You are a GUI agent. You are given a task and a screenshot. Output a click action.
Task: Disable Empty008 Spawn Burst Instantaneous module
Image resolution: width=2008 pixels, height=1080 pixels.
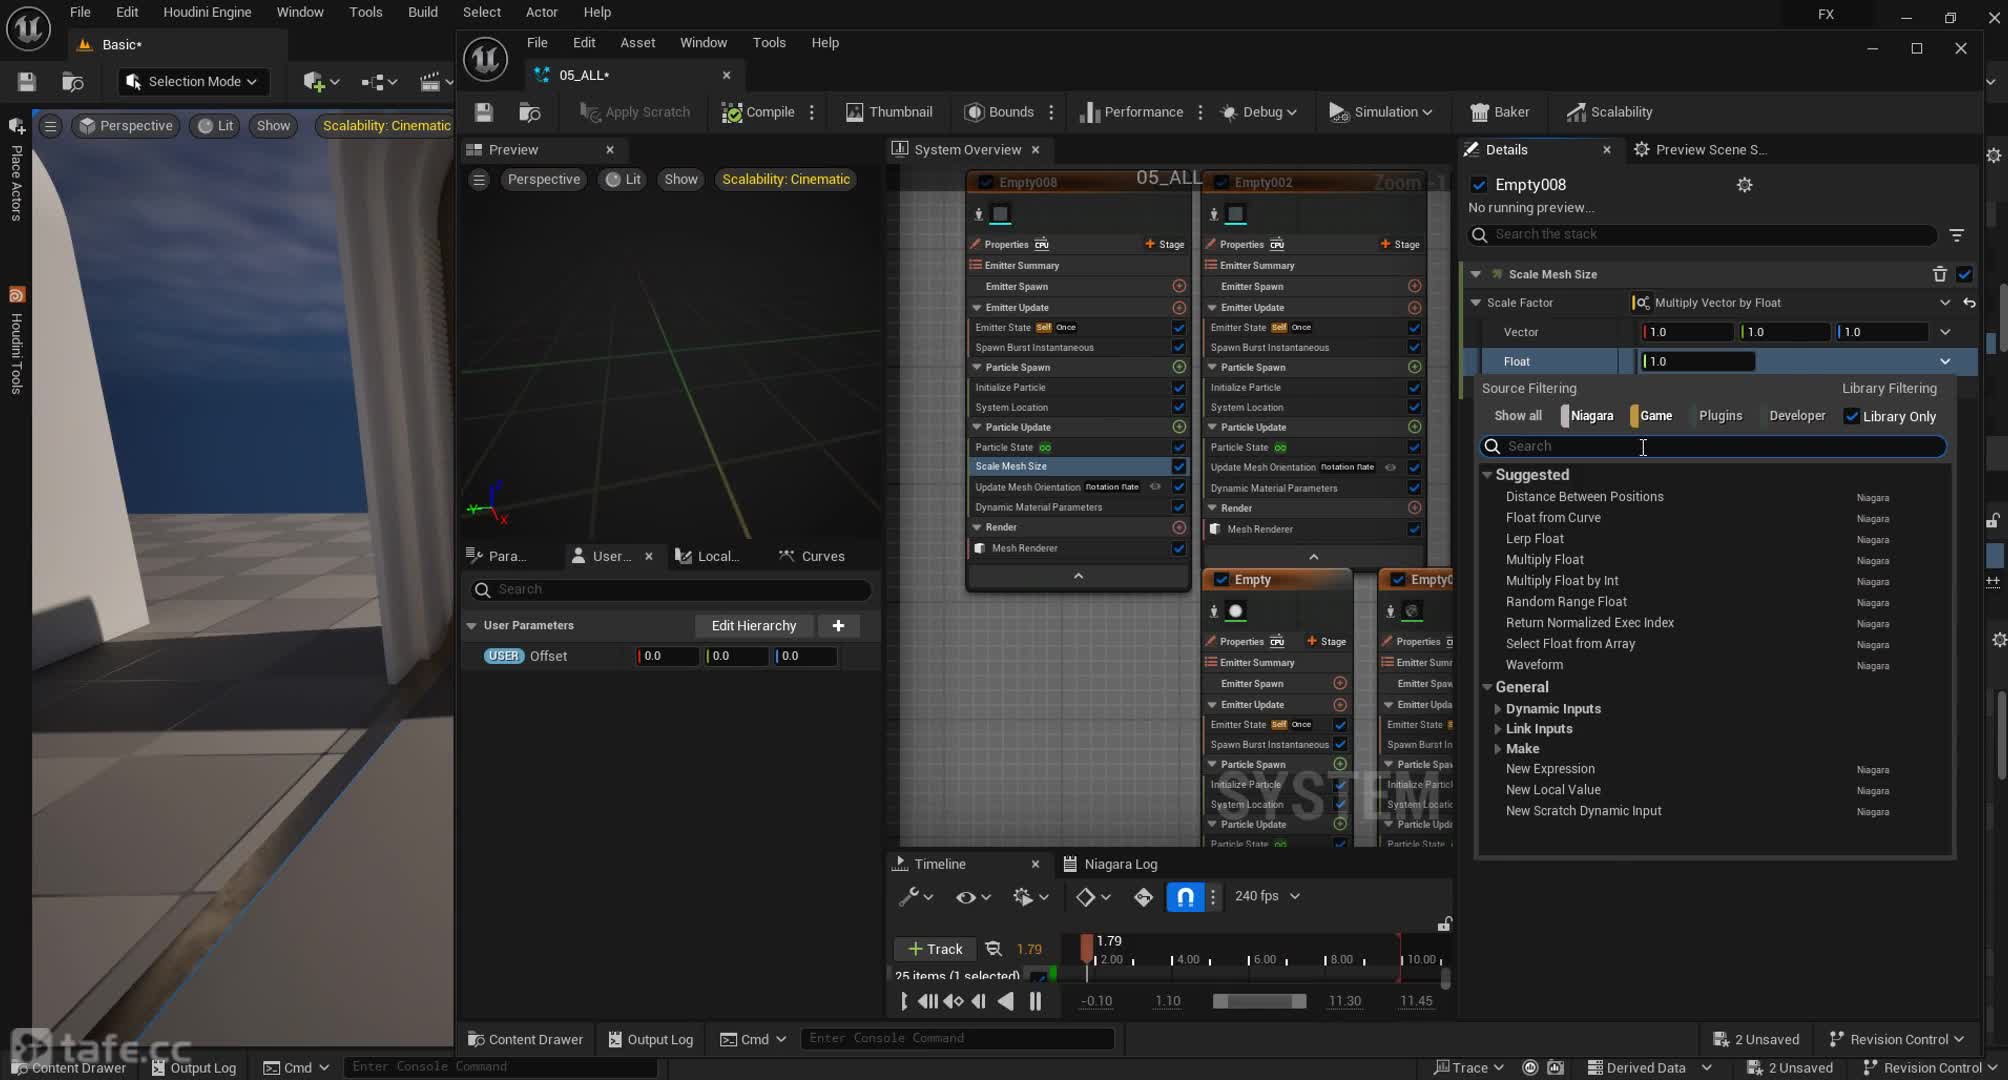(x=1179, y=348)
